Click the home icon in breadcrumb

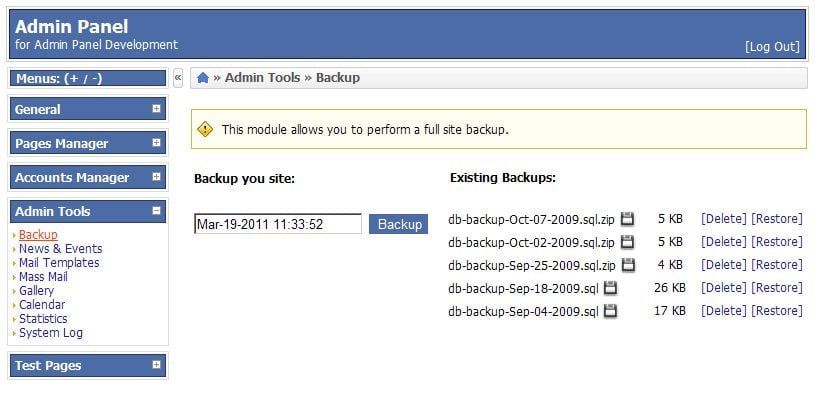[x=203, y=78]
